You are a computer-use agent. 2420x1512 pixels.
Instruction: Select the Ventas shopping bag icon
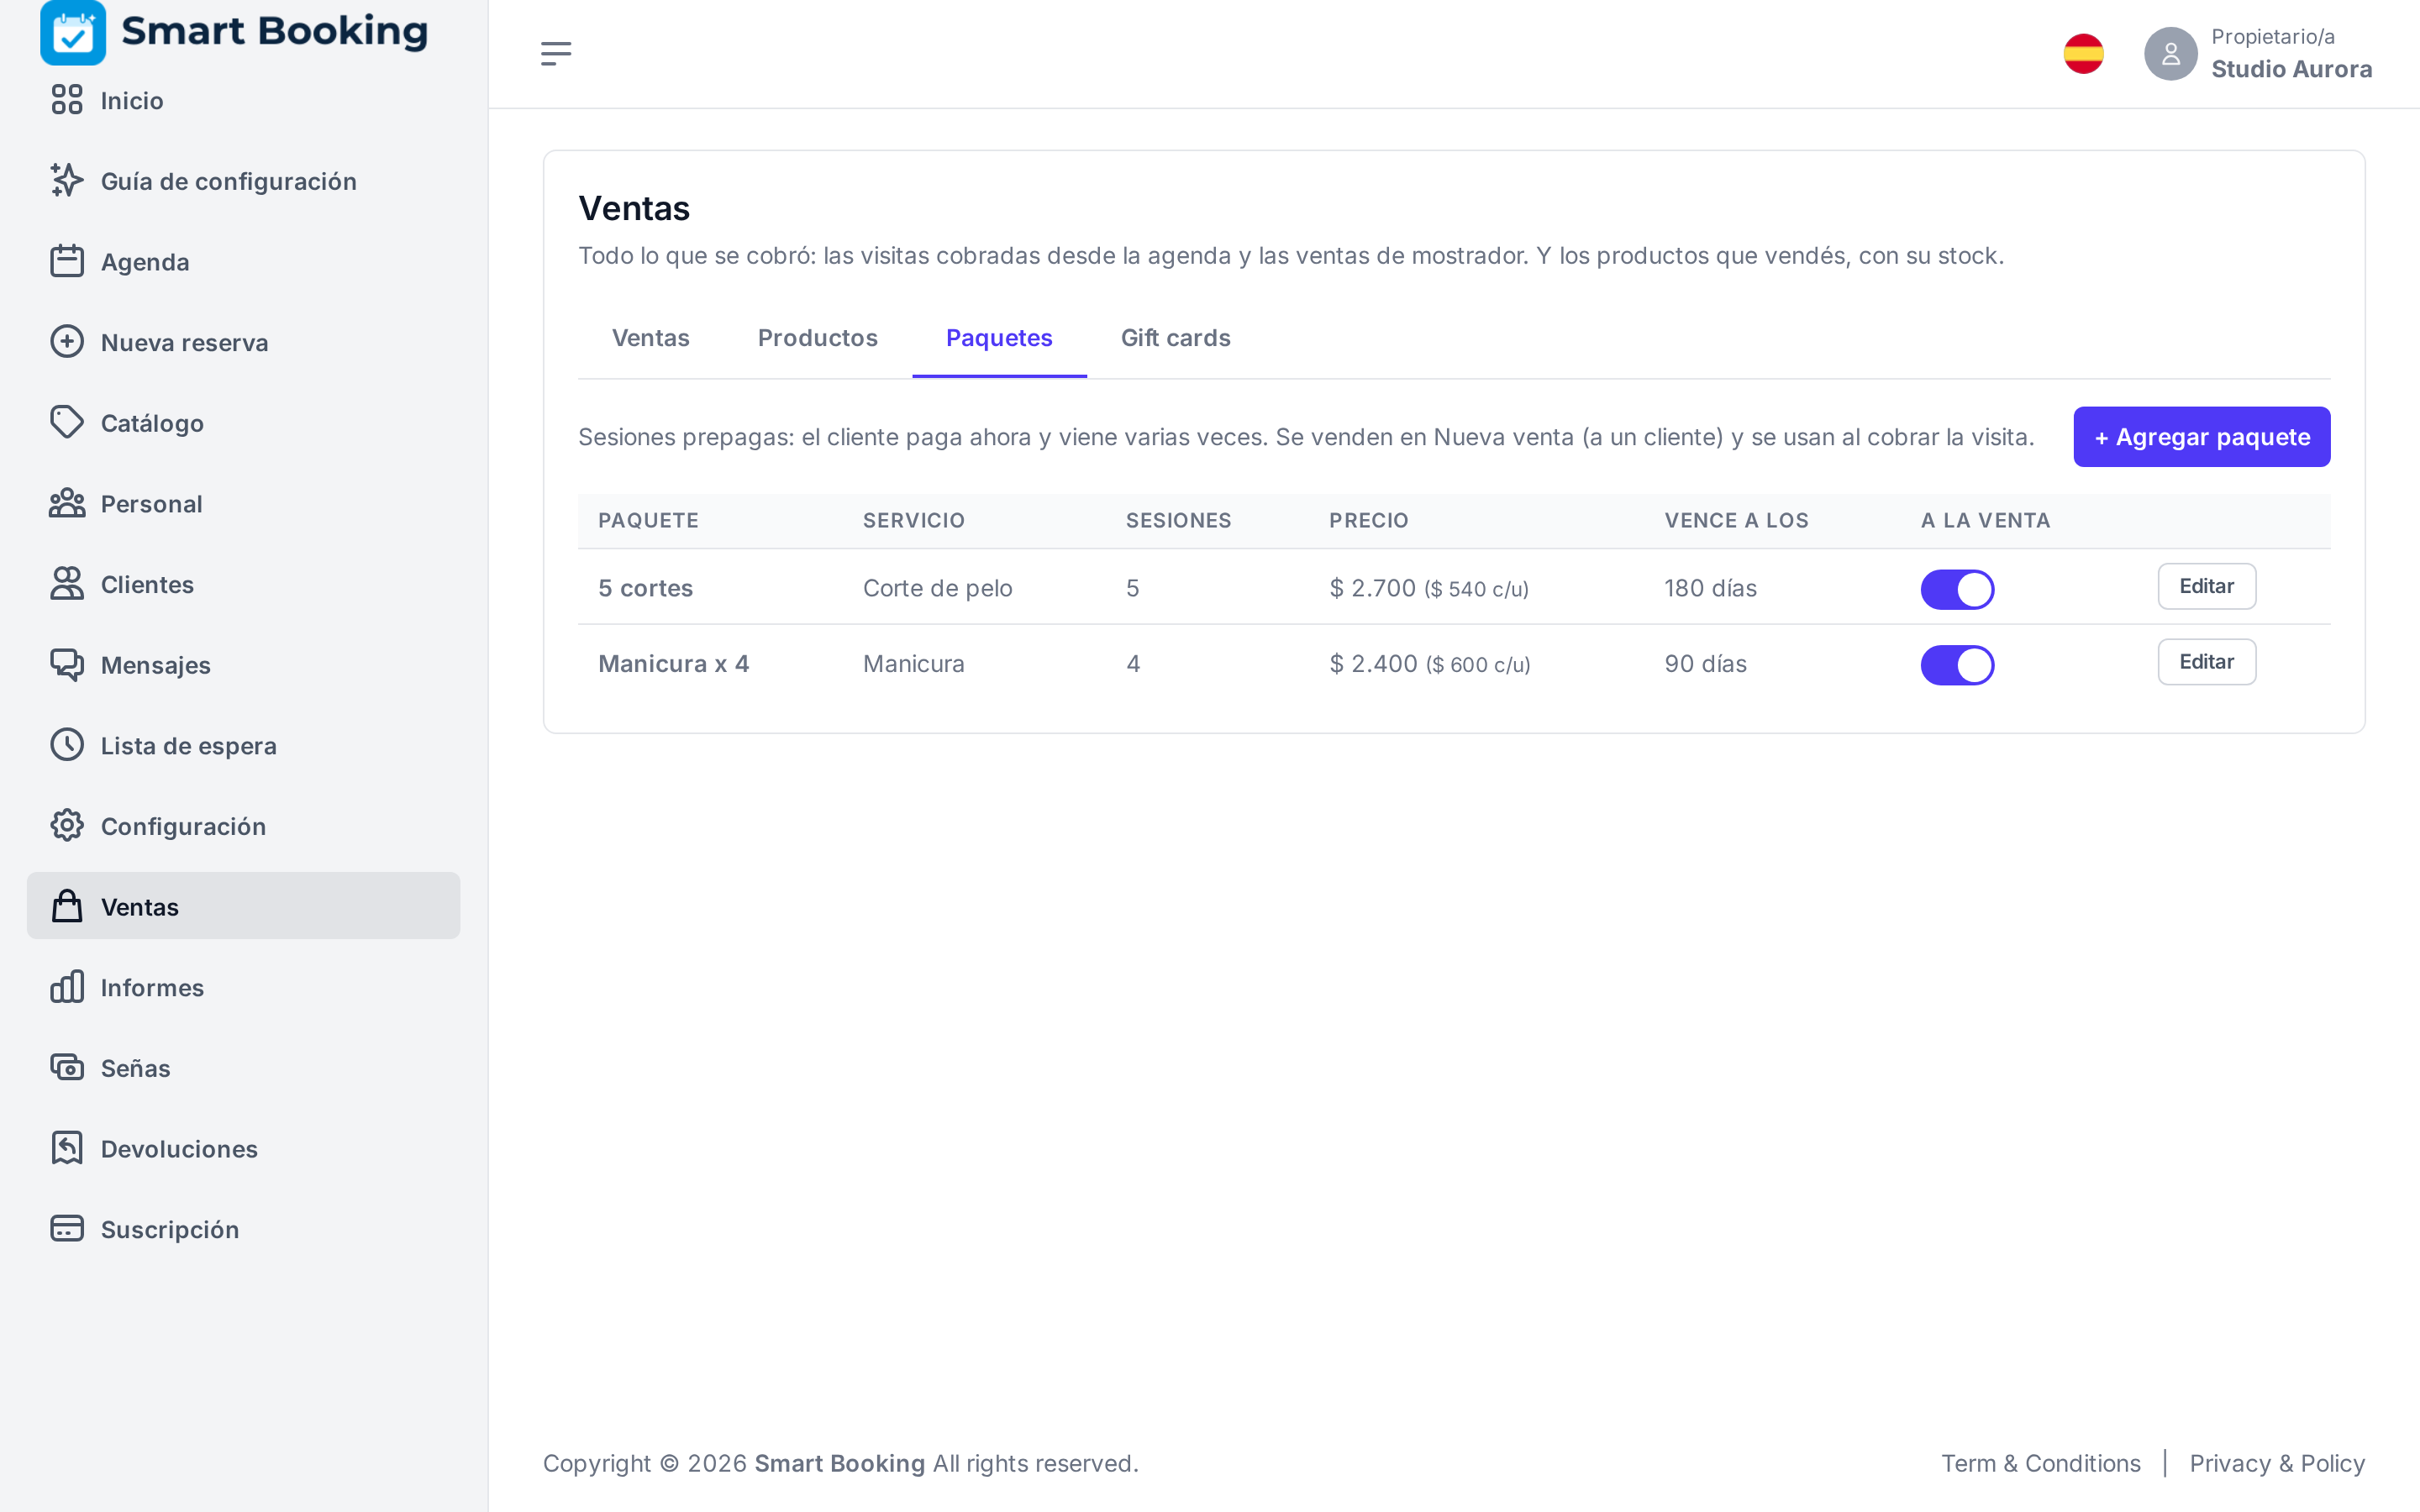click(x=67, y=906)
